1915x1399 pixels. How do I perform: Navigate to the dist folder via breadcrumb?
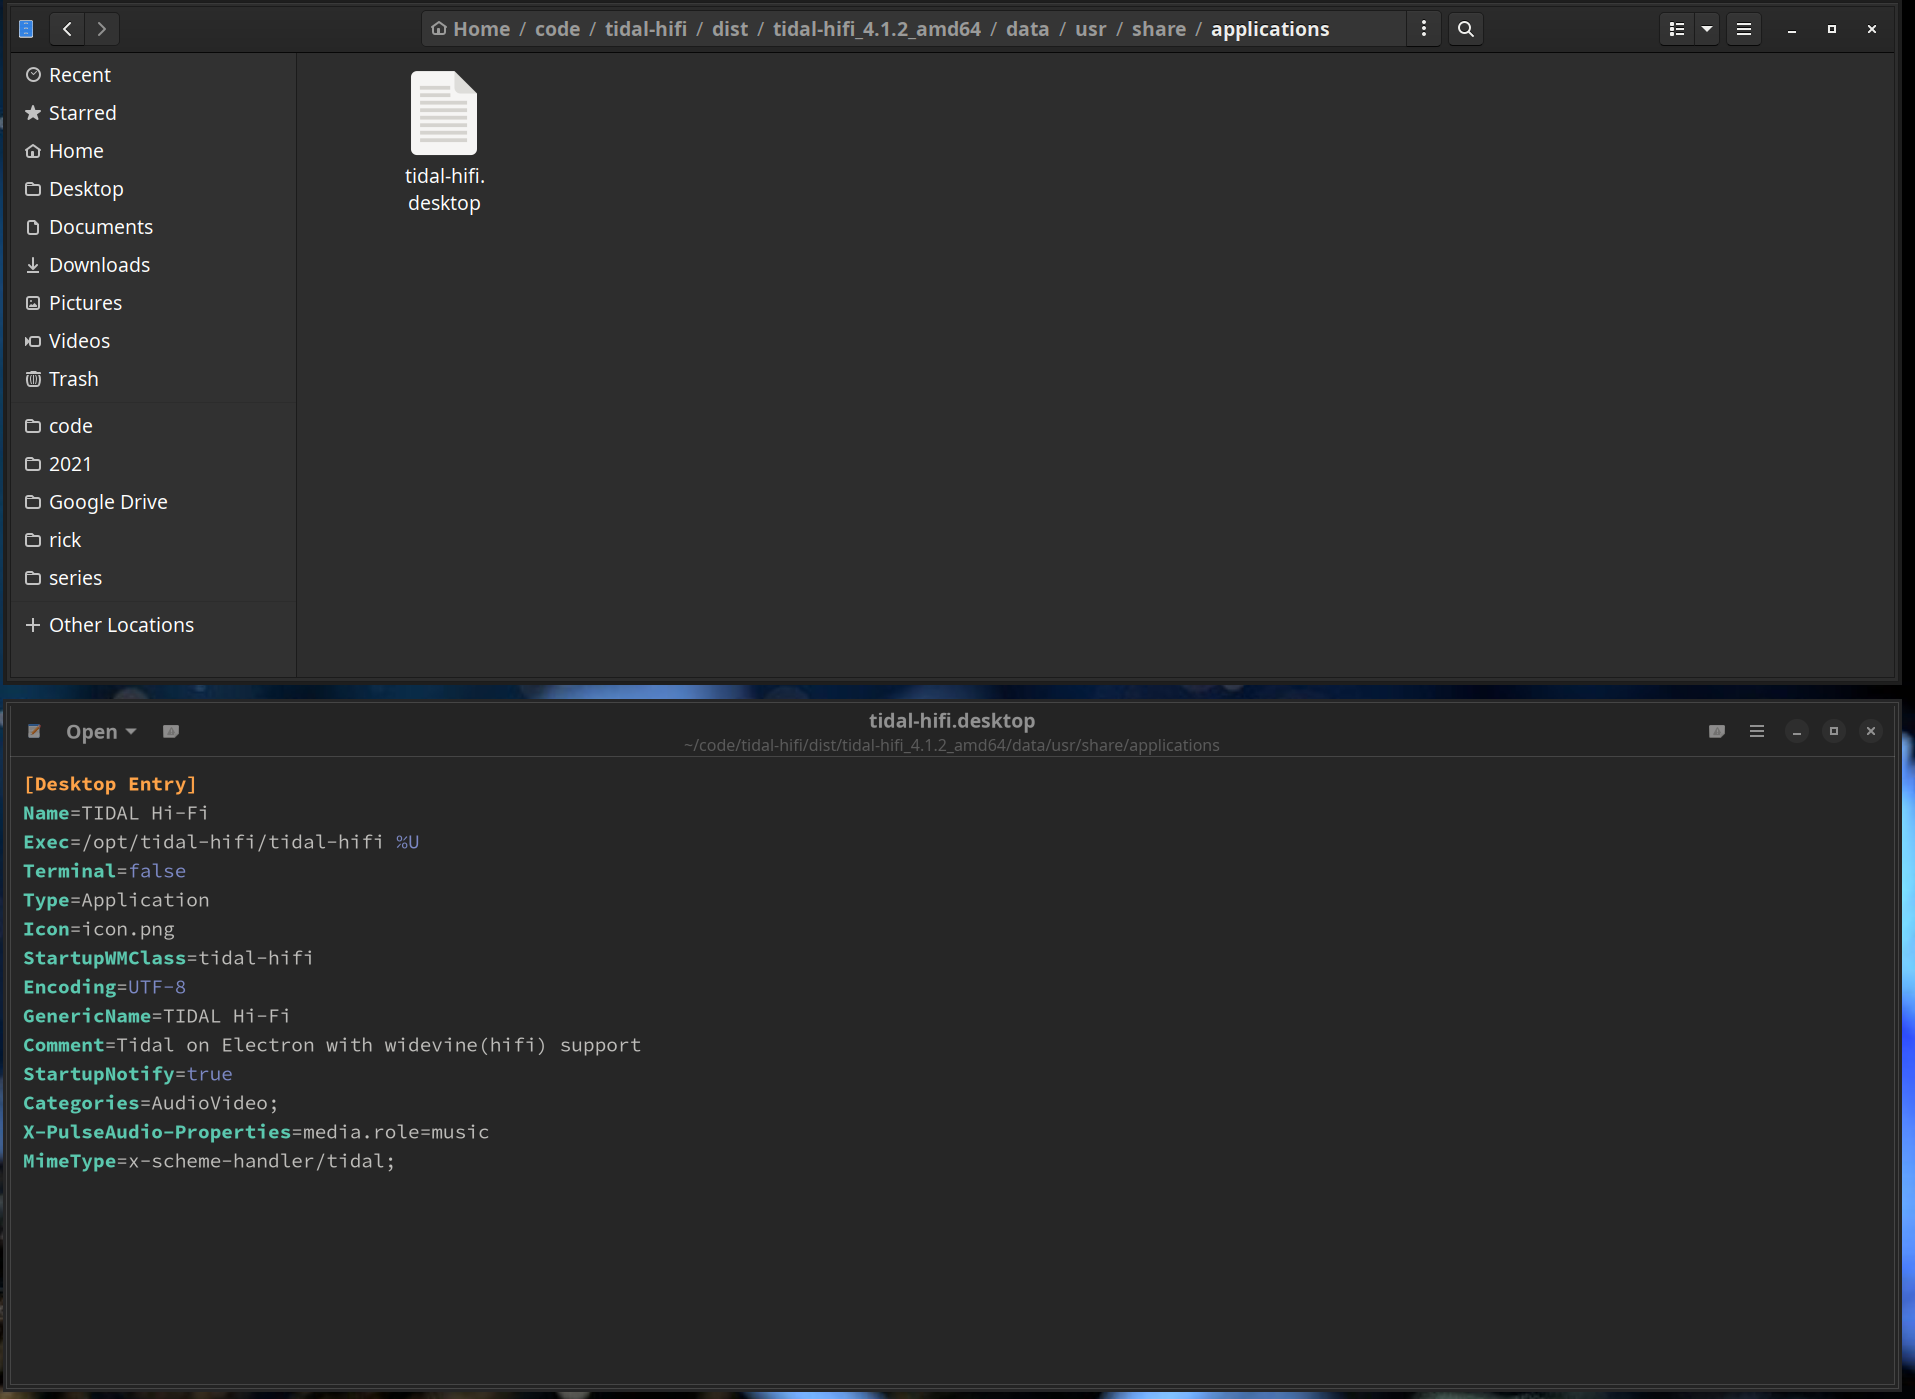[x=730, y=28]
